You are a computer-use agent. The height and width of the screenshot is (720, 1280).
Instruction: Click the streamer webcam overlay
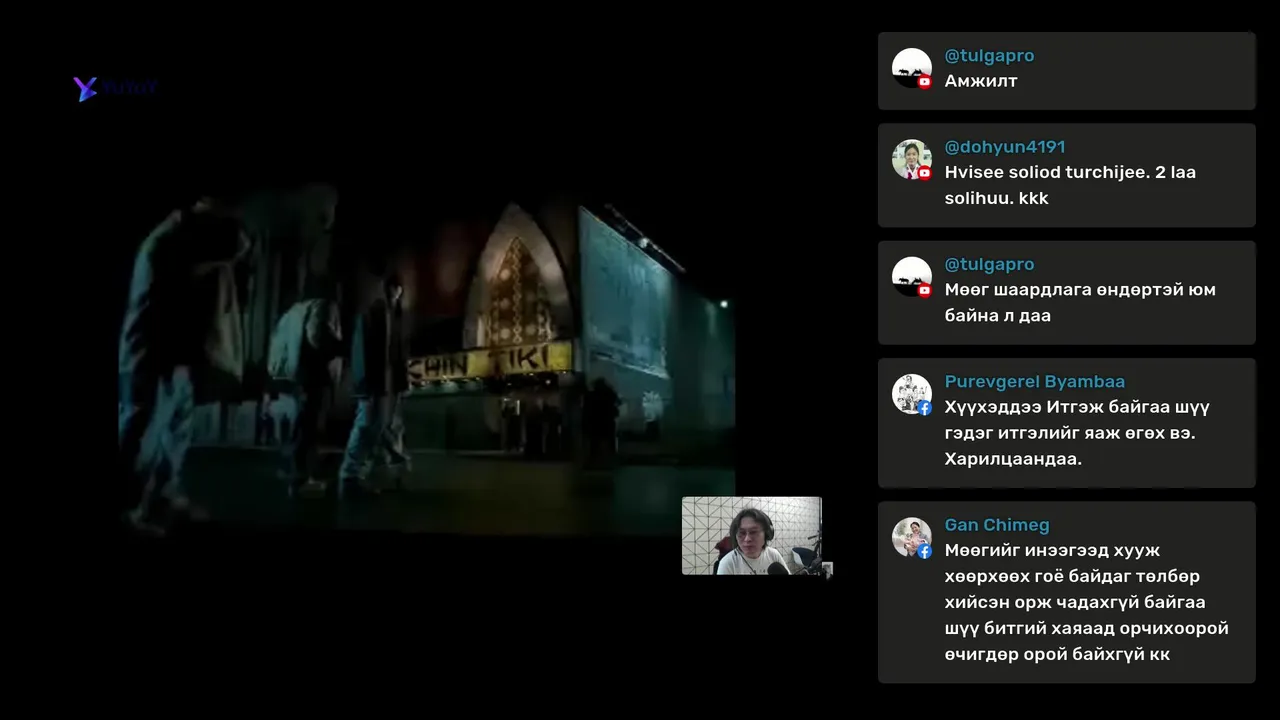[752, 536]
